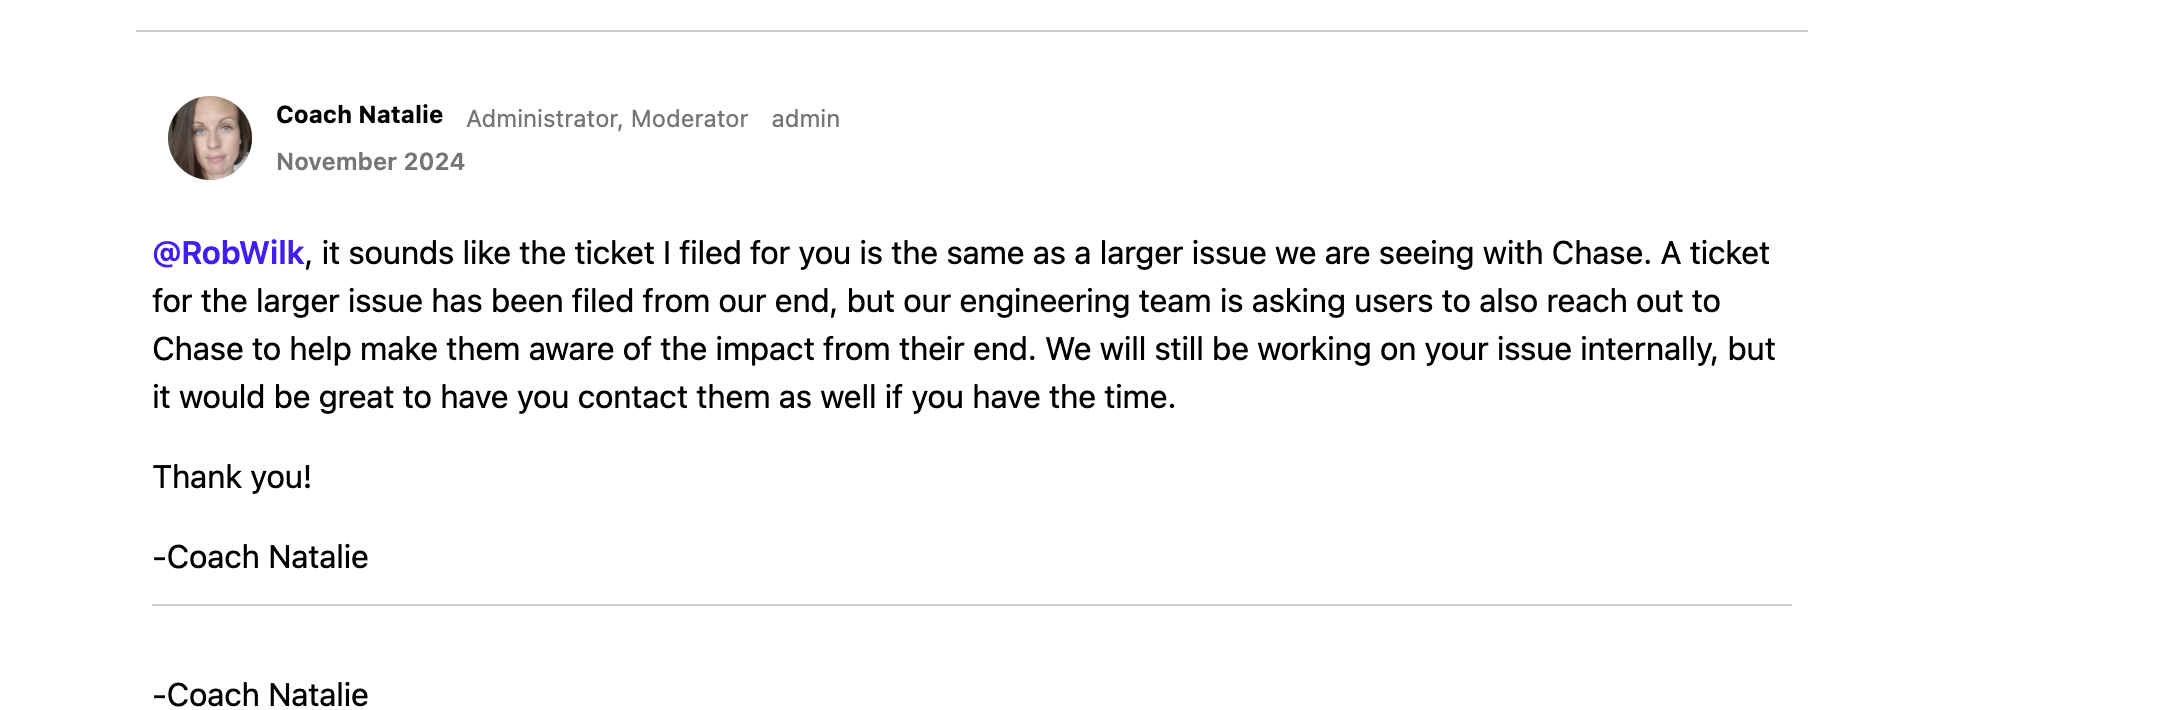Screen dimensions: 2170x710
Task: Click the signature directly below Thank you!
Action: point(260,557)
